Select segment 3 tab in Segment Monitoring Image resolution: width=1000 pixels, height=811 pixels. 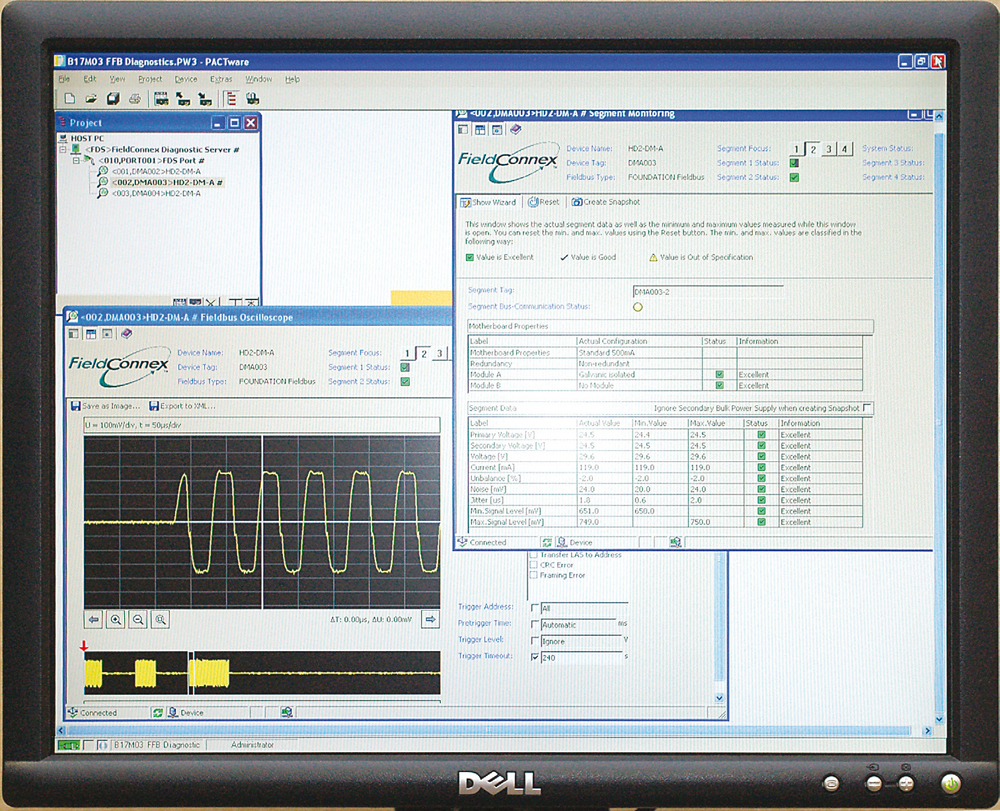coord(828,149)
